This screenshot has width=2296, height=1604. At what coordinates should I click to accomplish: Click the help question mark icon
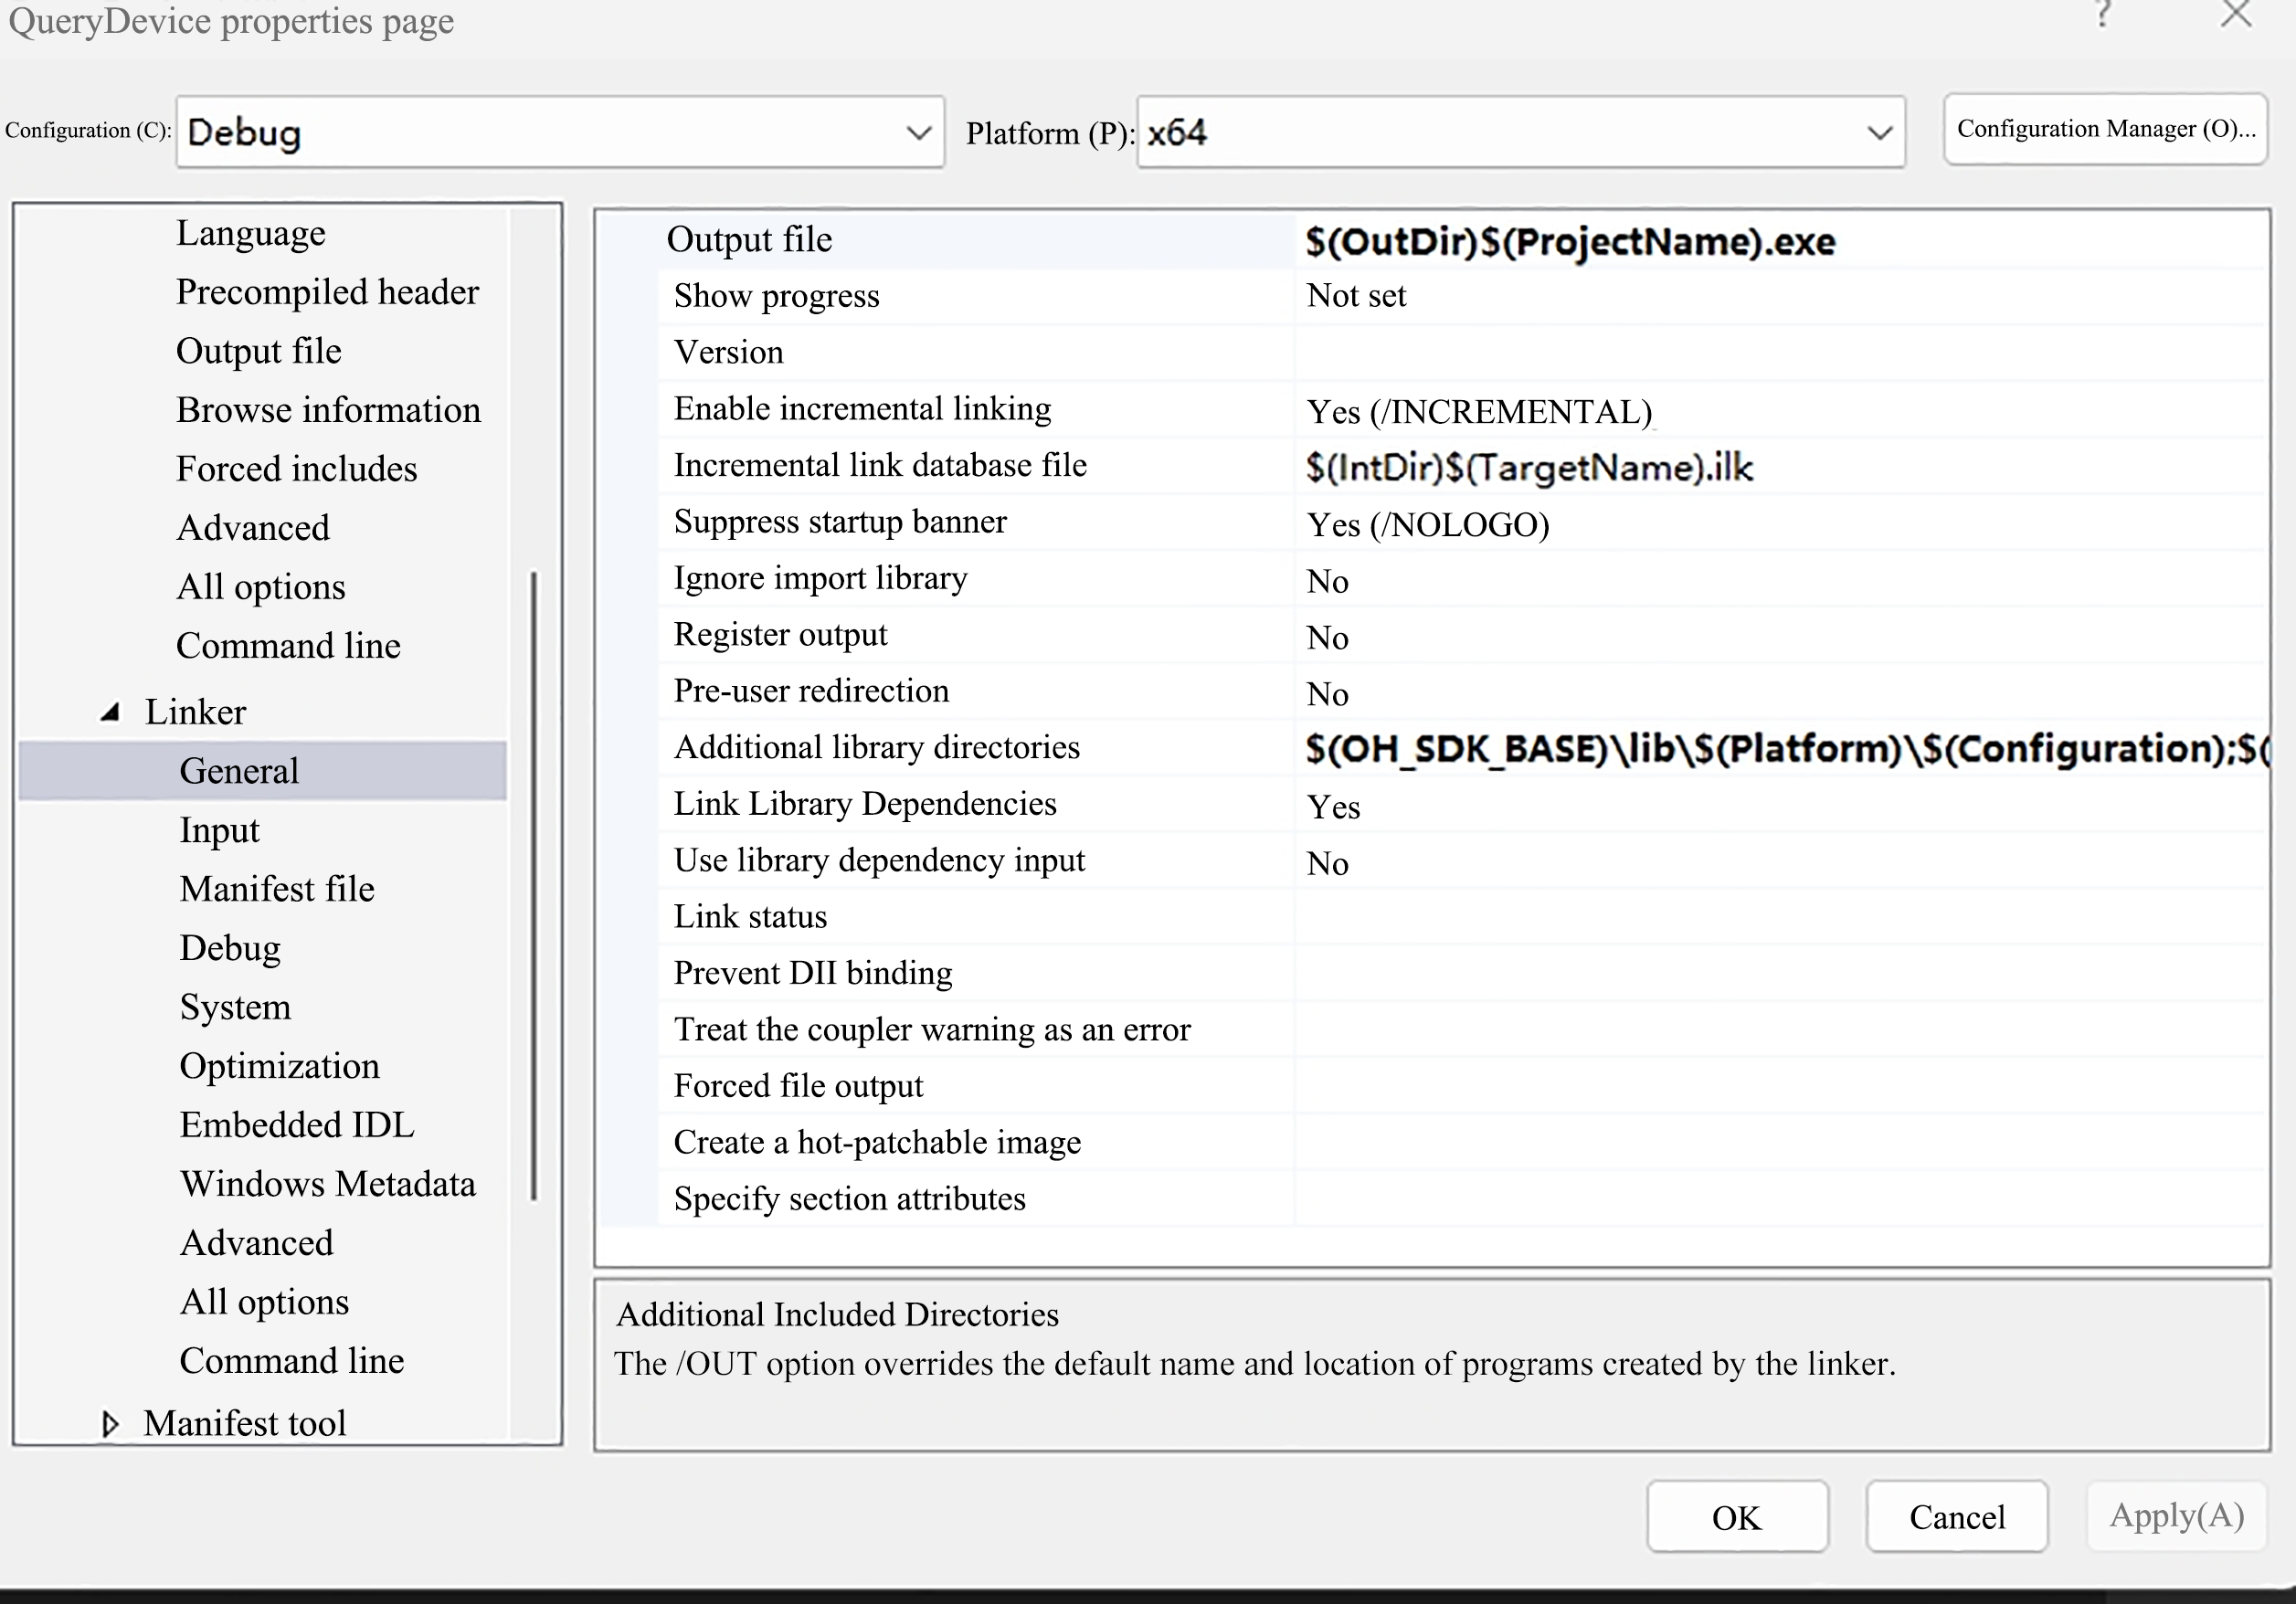pos(2102,14)
